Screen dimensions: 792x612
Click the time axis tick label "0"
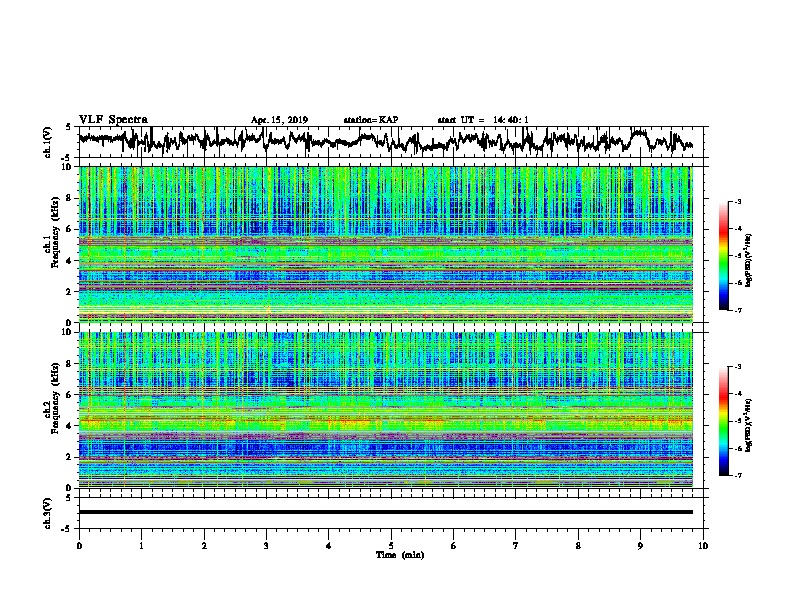click(79, 546)
